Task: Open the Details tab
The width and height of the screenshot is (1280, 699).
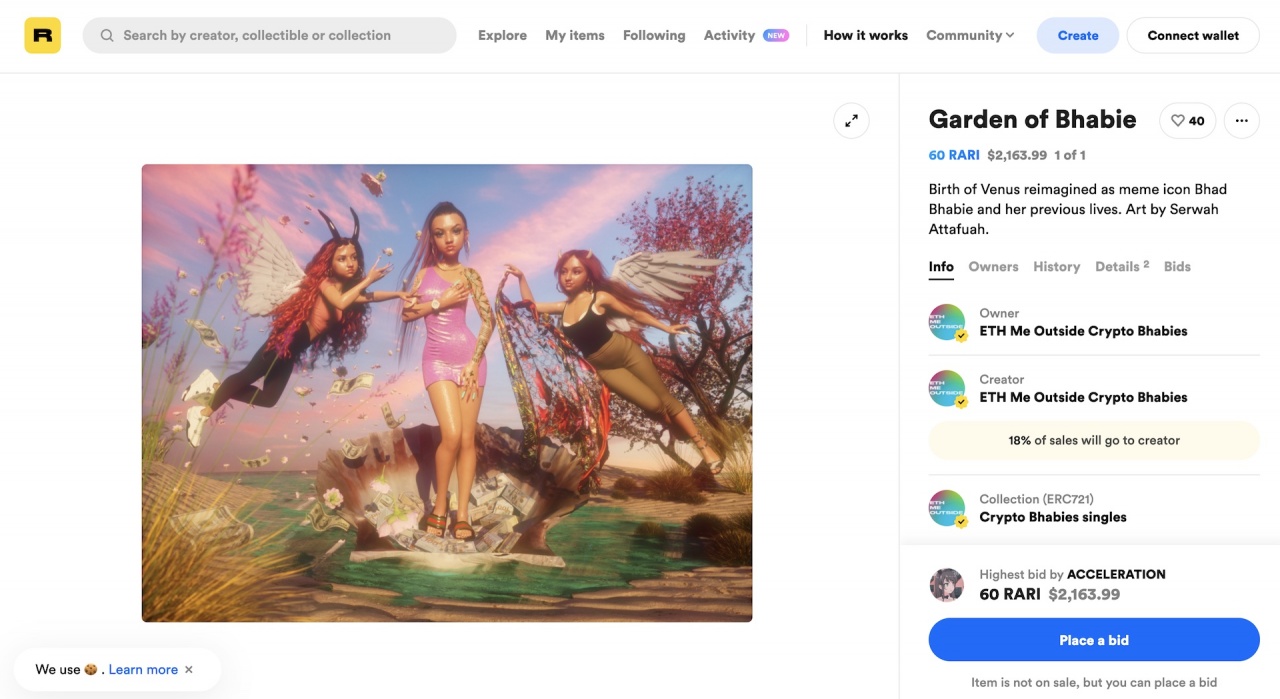Action: tap(1120, 267)
